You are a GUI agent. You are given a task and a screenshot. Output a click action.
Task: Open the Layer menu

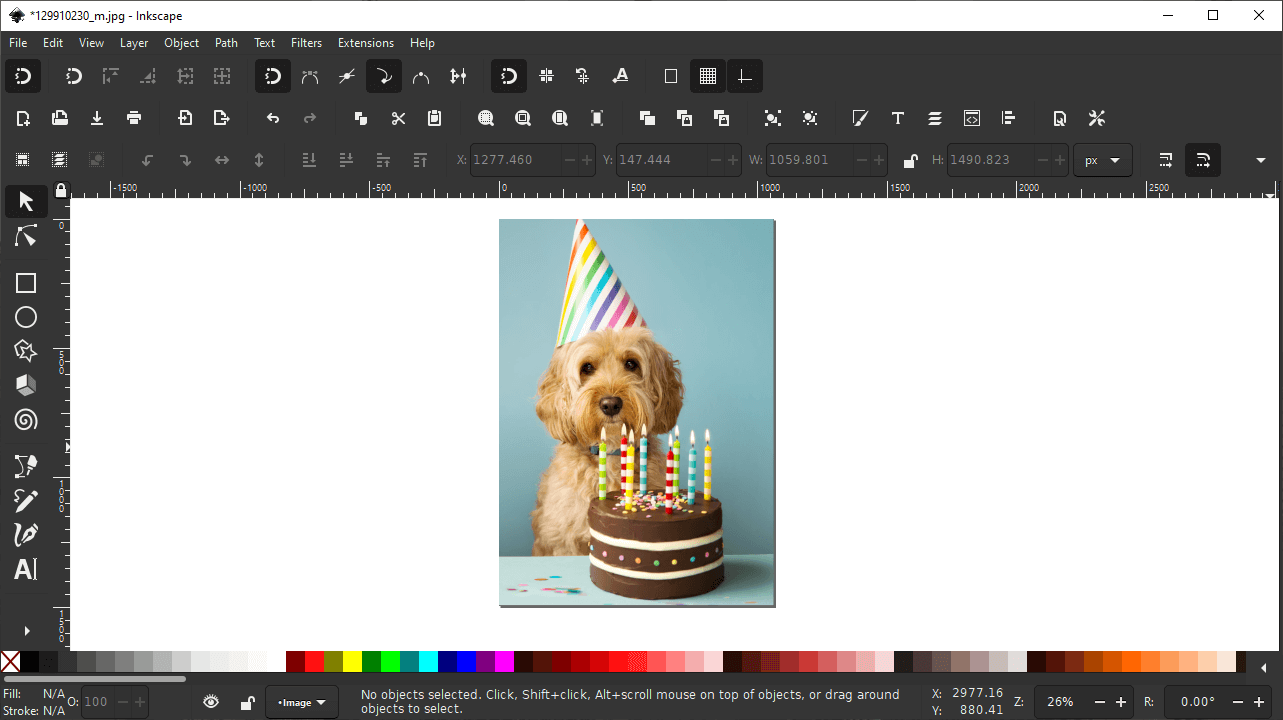pos(134,43)
